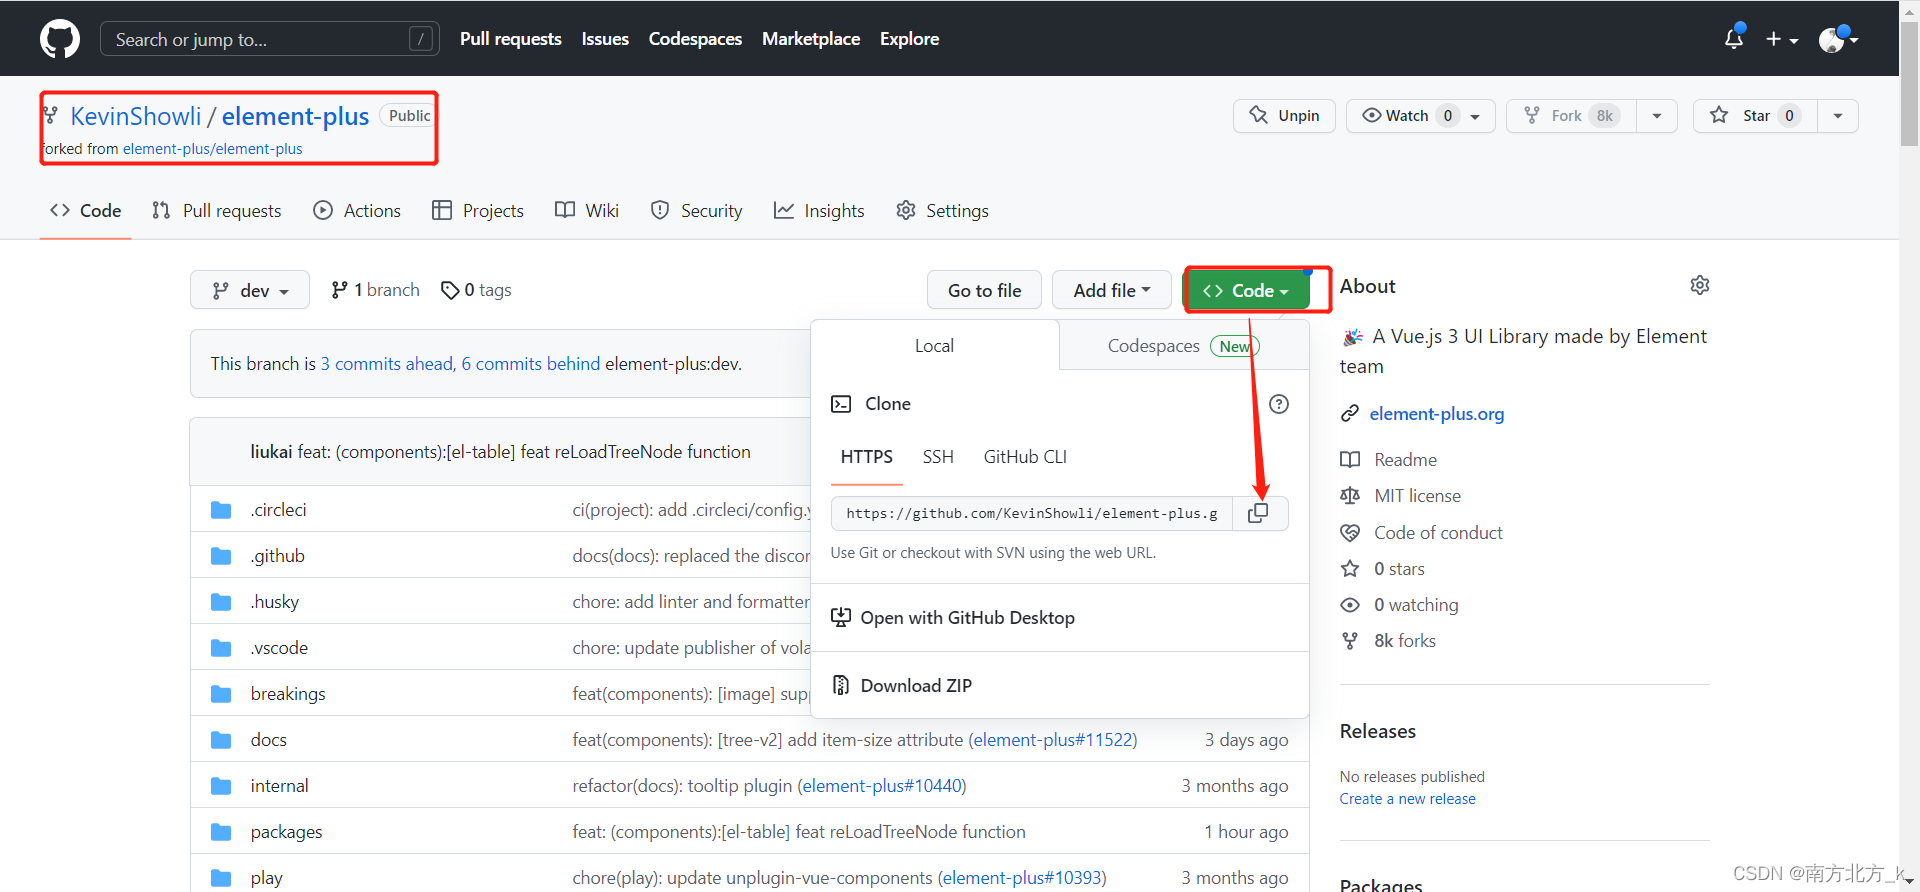Open the docs folder
This screenshot has height=892, width=1920.
[269, 740]
